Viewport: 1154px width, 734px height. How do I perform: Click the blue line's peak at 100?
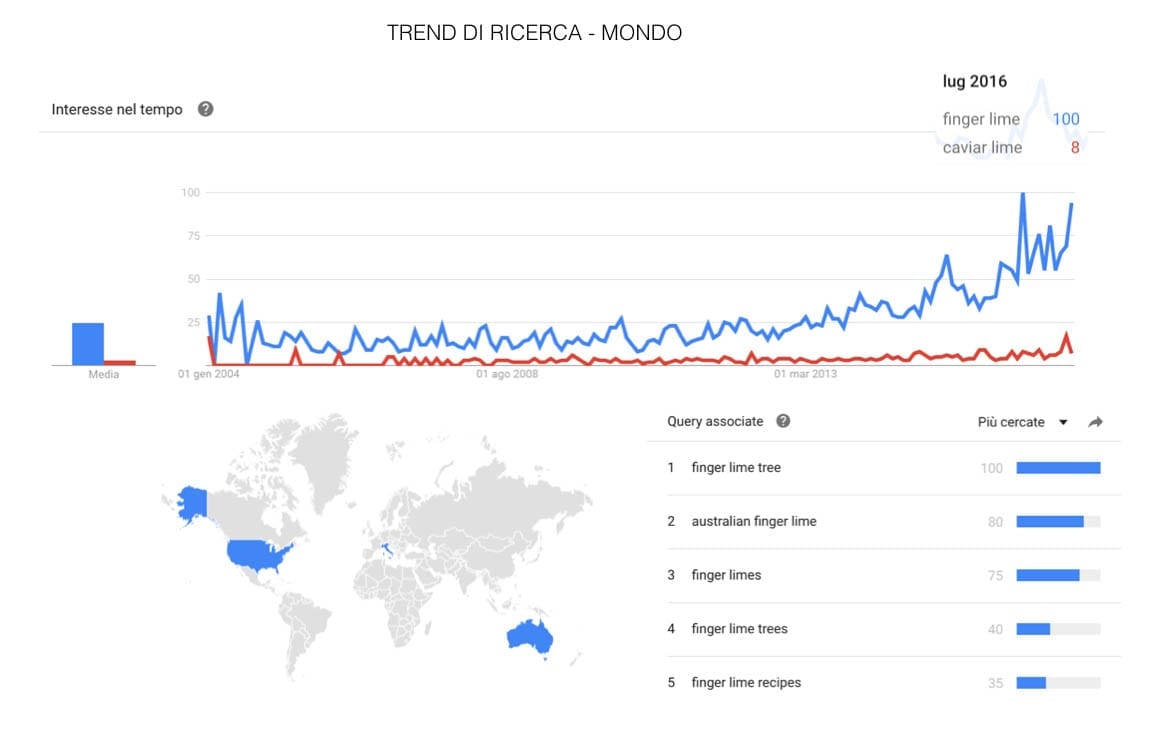1022,194
